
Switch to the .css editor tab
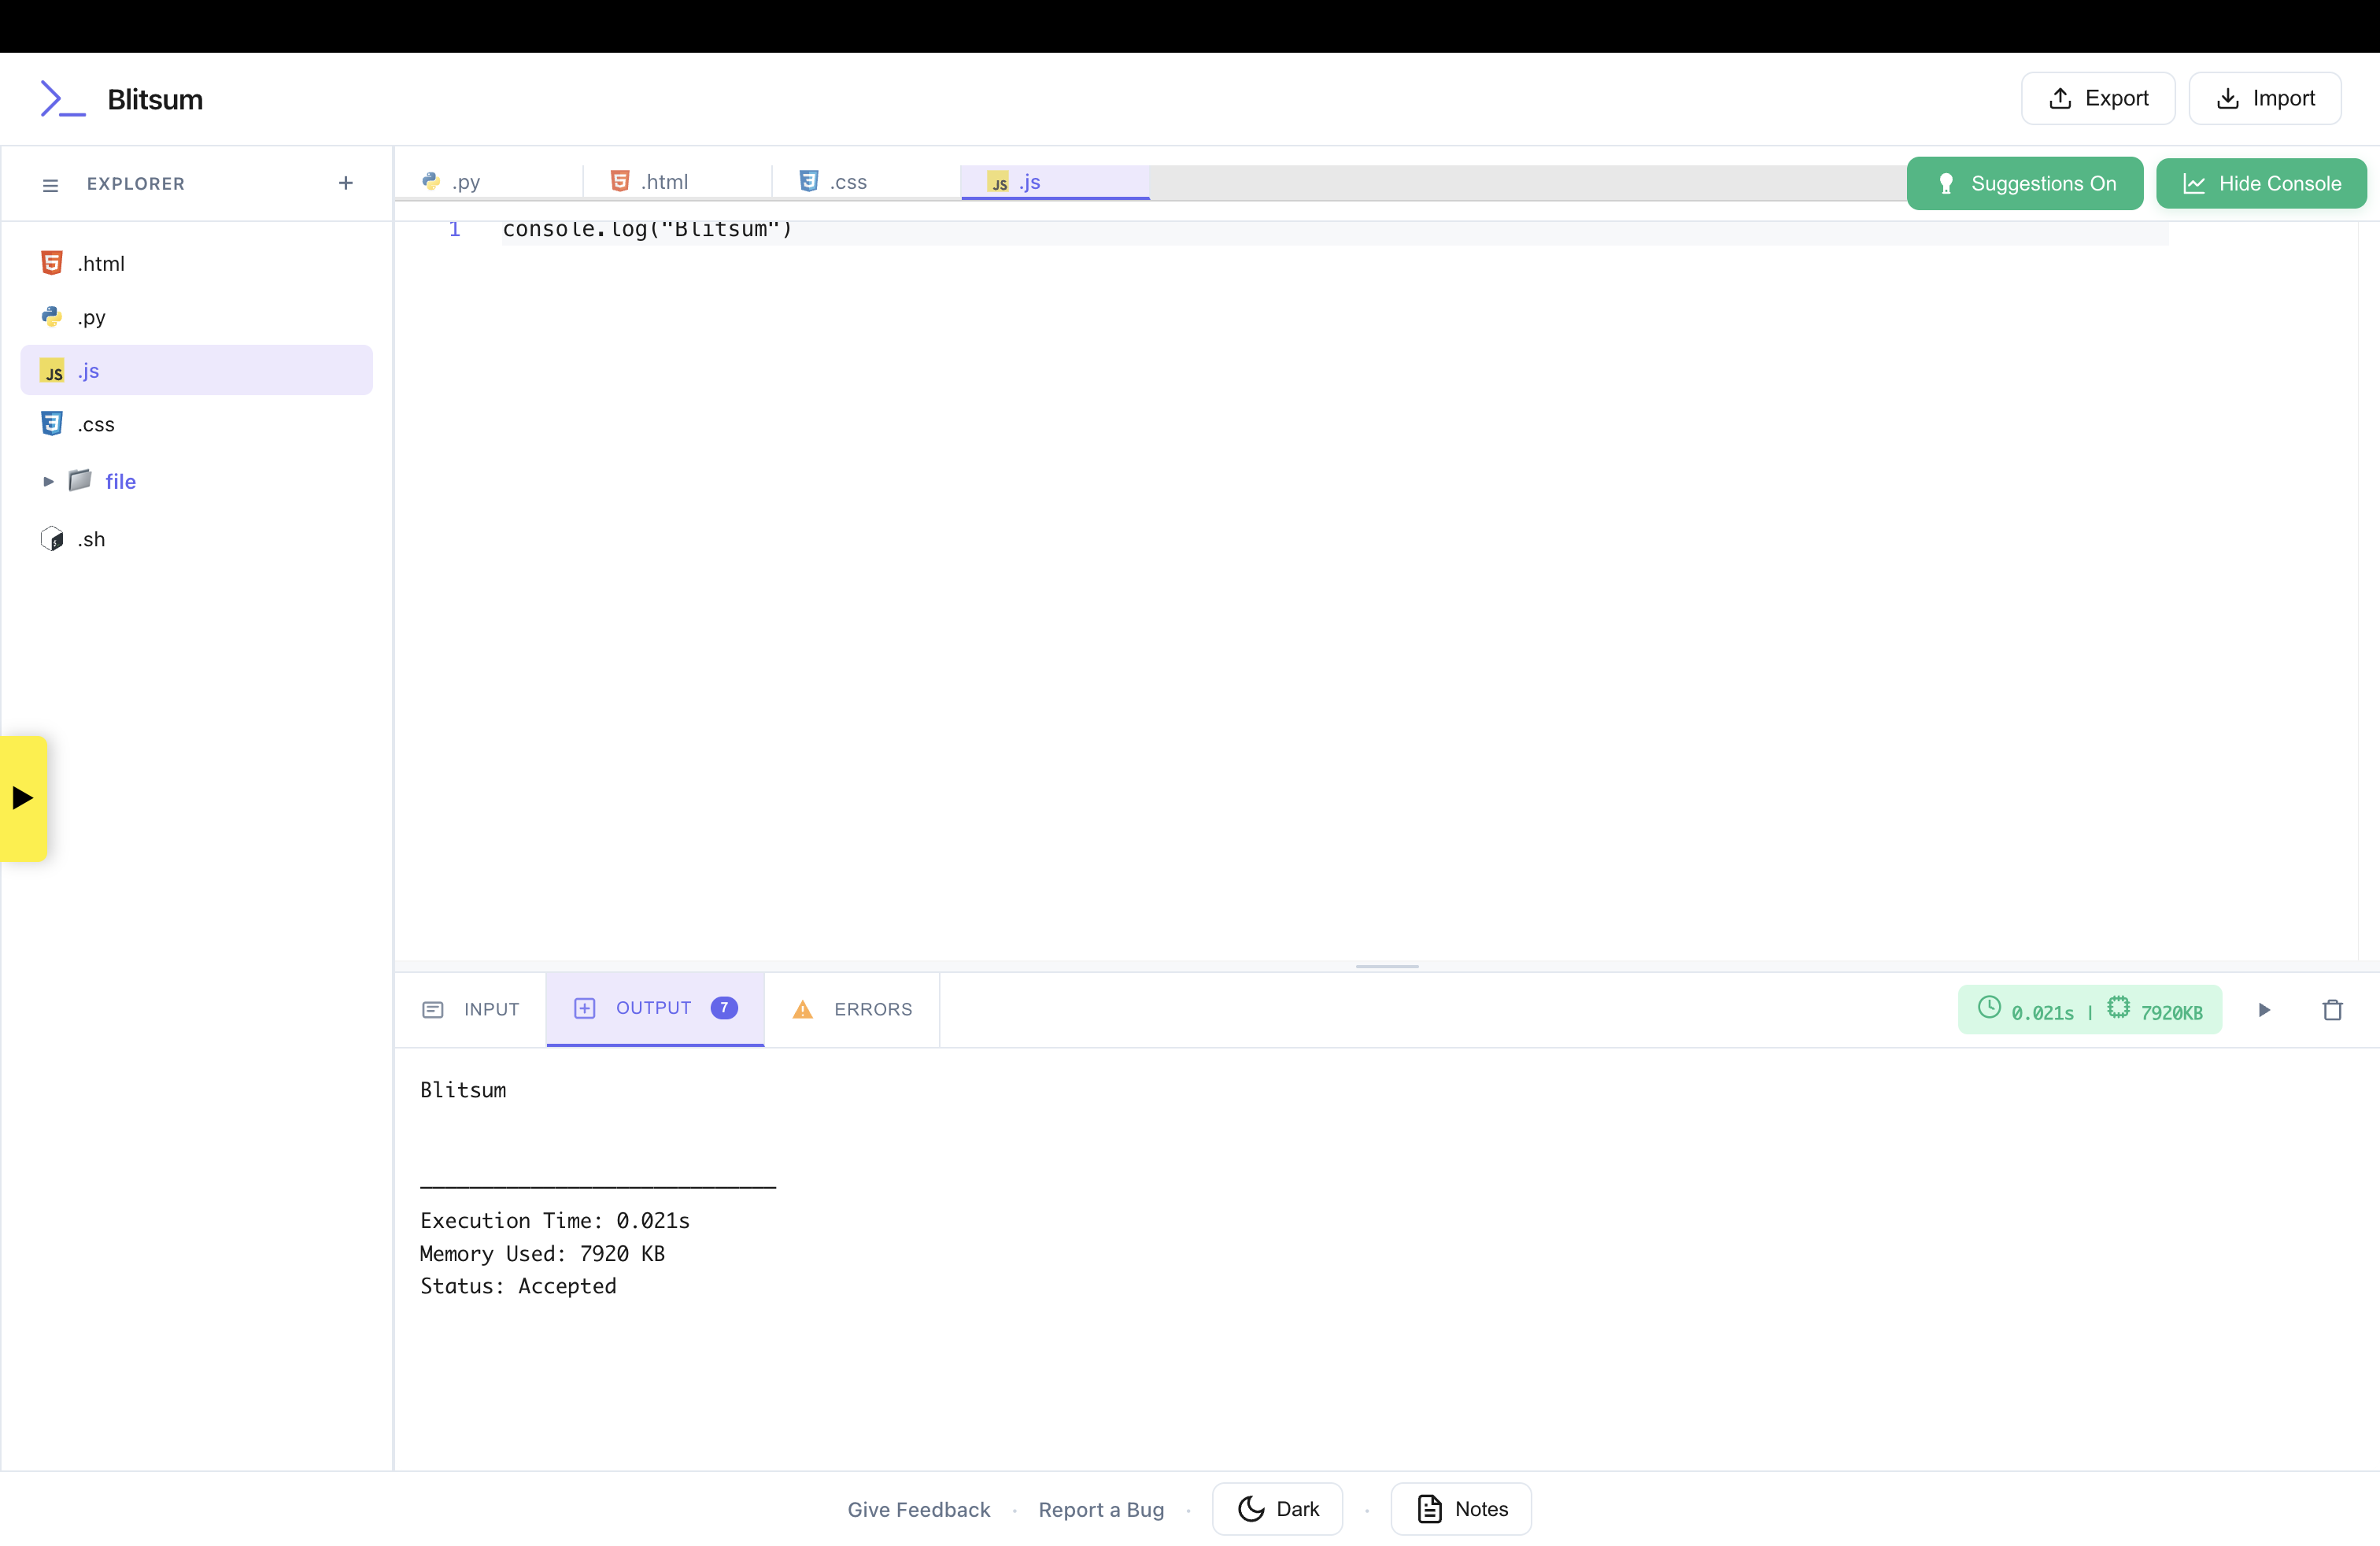[x=848, y=182]
